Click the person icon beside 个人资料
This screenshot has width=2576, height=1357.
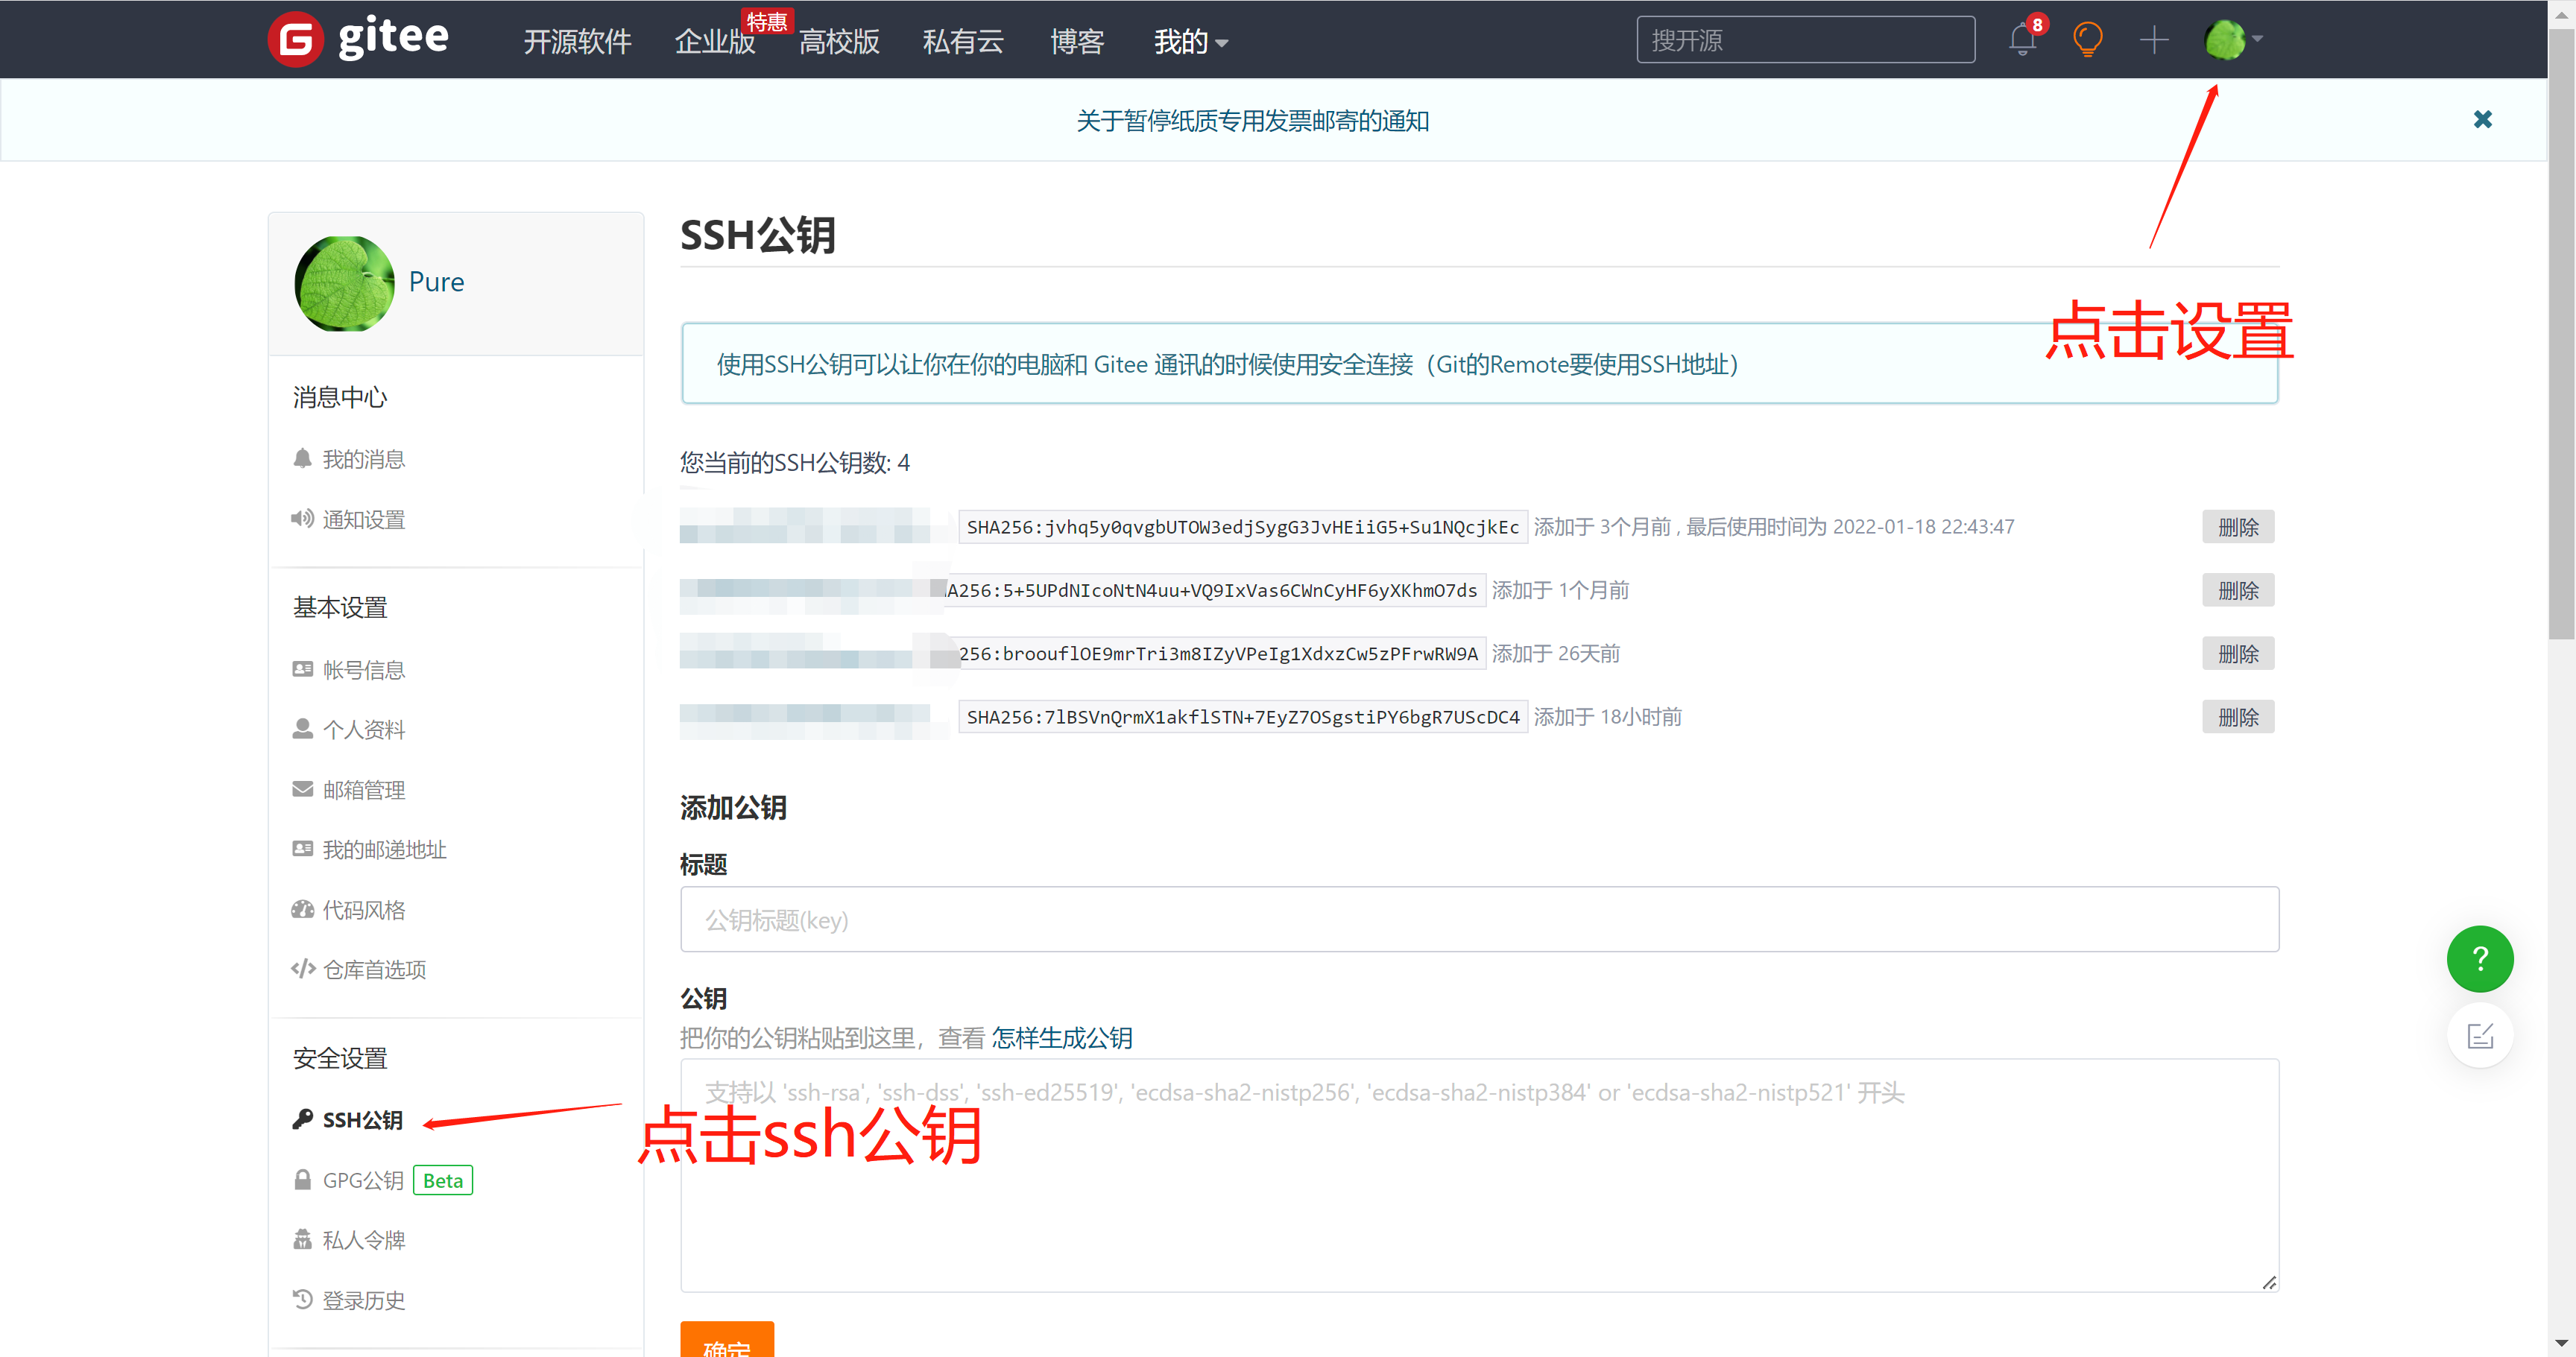[x=302, y=729]
